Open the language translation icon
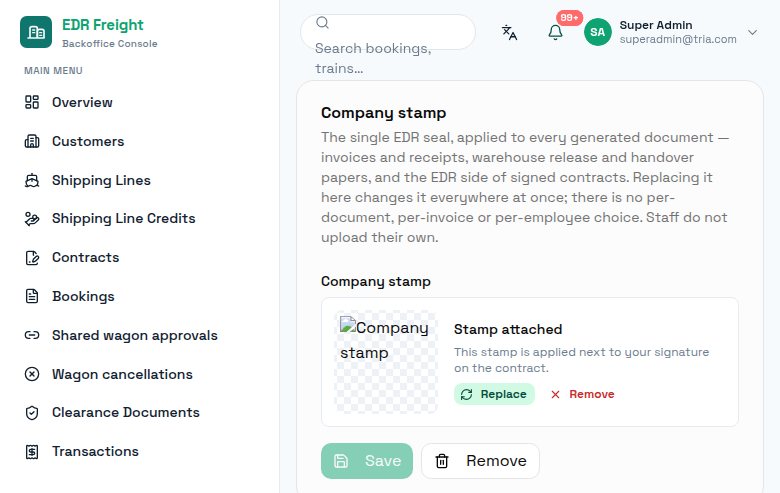Screen dimensions: 780x493 coord(509,32)
